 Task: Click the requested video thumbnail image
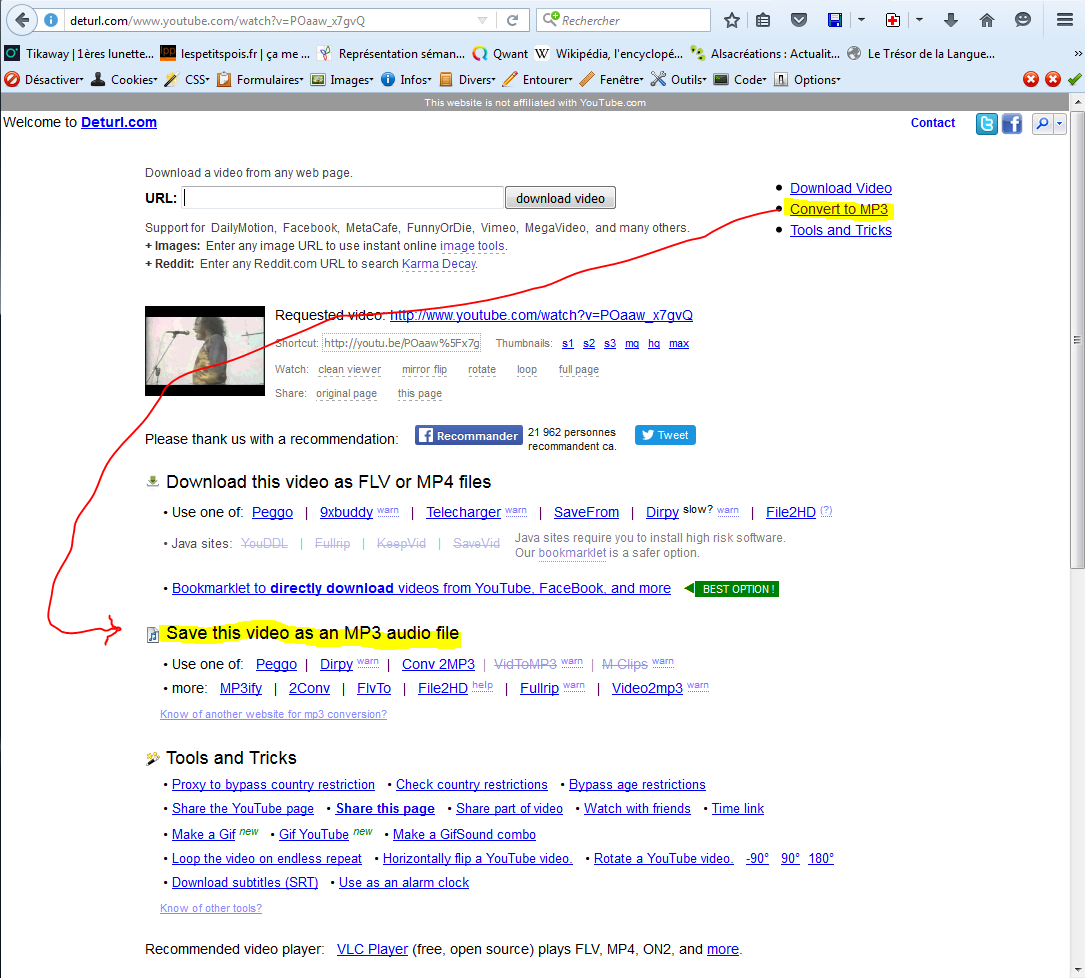tap(205, 351)
